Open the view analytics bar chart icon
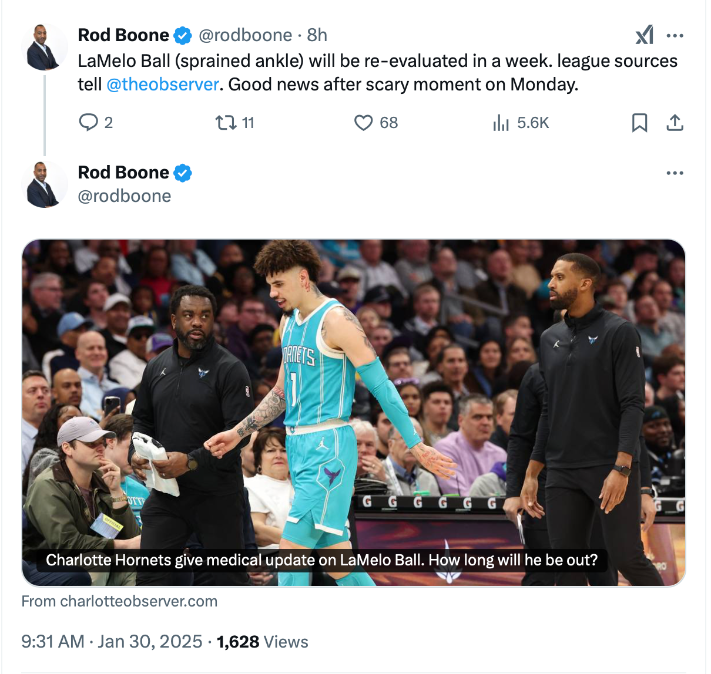This screenshot has height=674, width=711. pos(502,122)
